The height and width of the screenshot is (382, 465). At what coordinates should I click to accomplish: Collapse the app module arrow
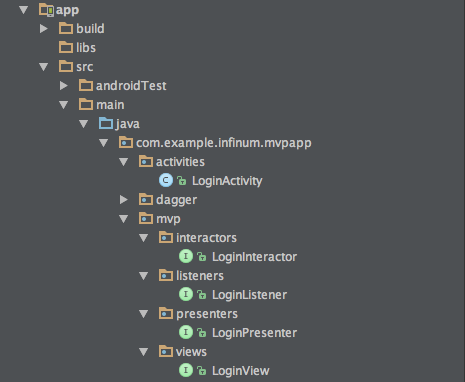tap(23, 10)
